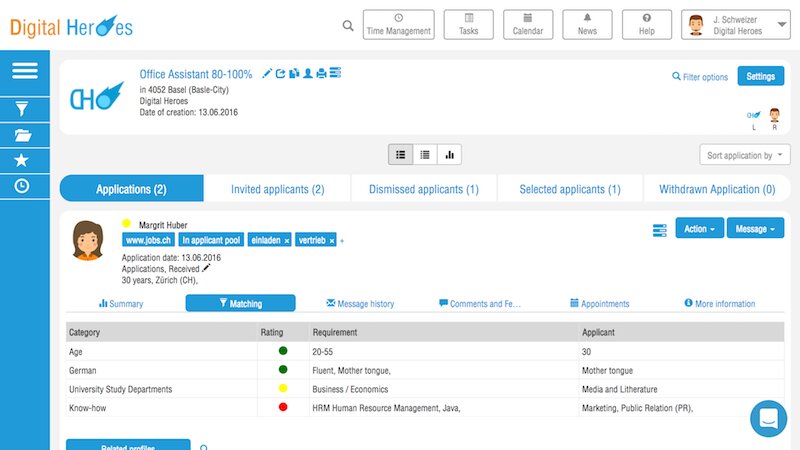
Task: Open the Message dropdown menu
Action: (755, 229)
